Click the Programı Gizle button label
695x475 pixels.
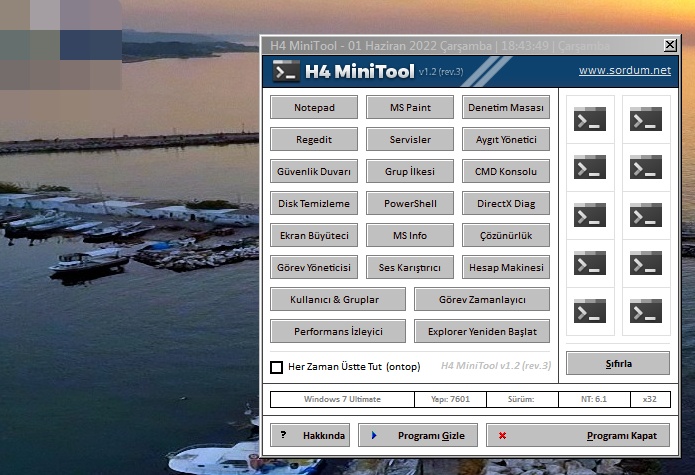click(431, 436)
